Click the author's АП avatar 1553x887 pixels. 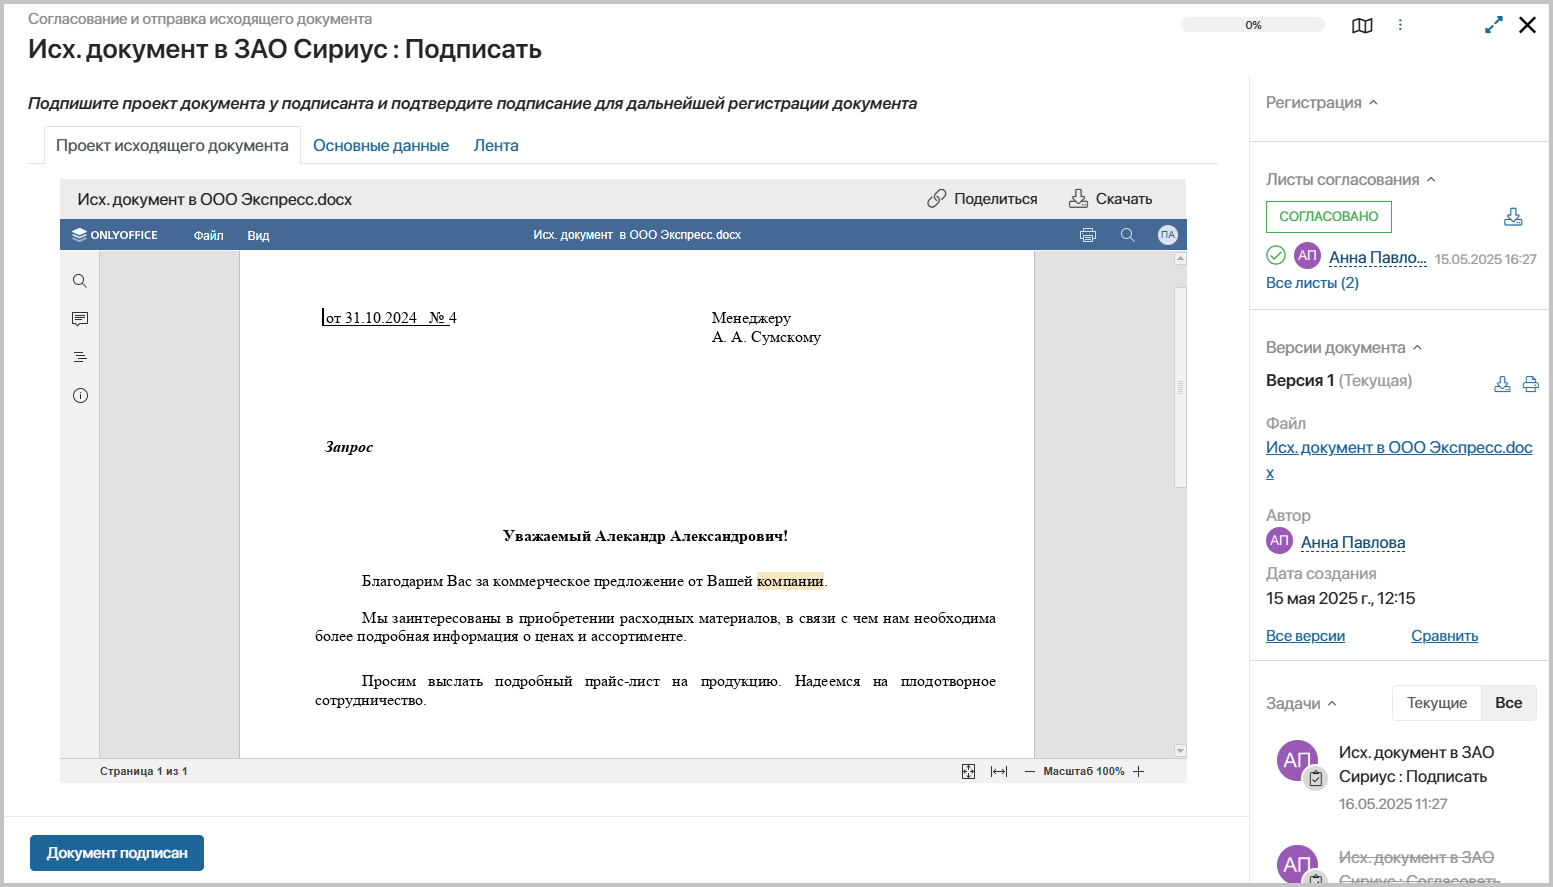coord(1279,540)
